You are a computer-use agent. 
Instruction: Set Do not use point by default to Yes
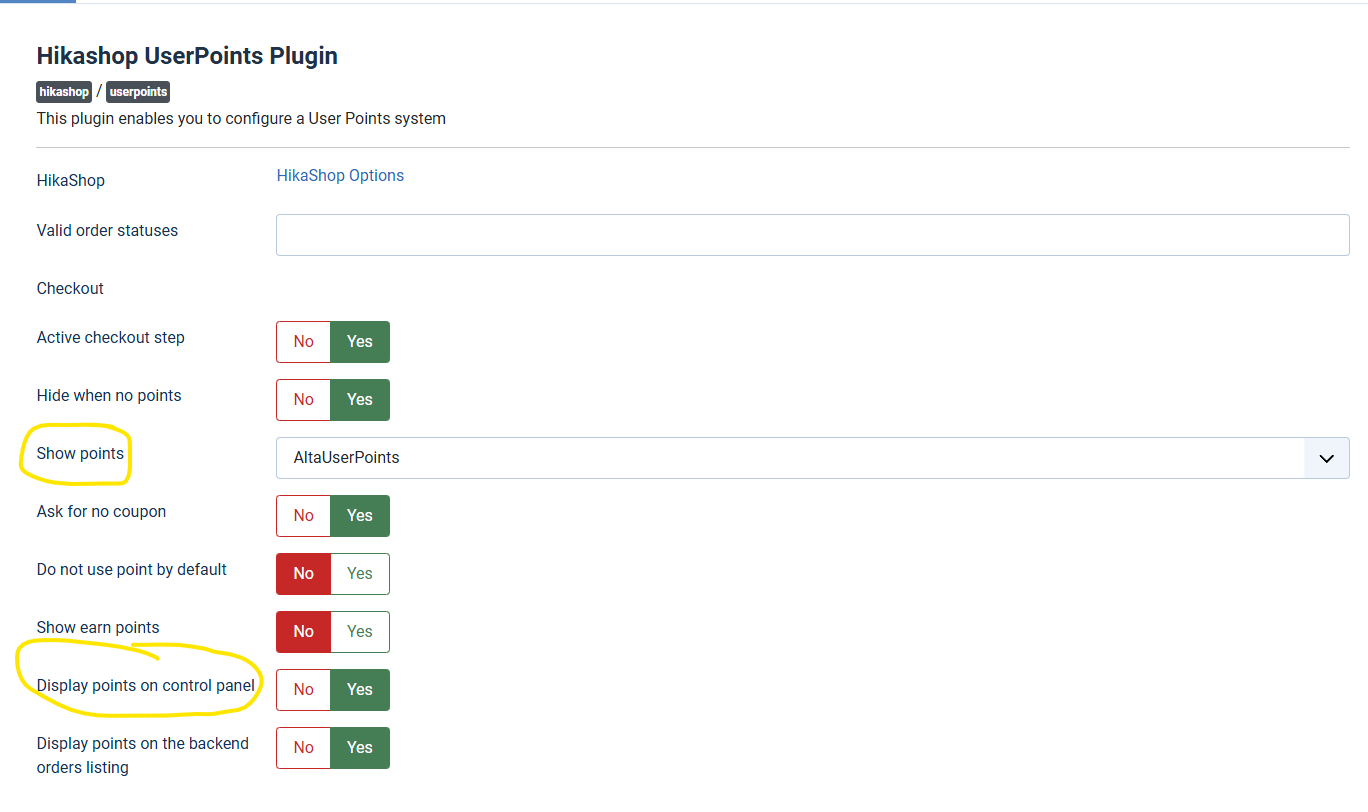tap(360, 574)
